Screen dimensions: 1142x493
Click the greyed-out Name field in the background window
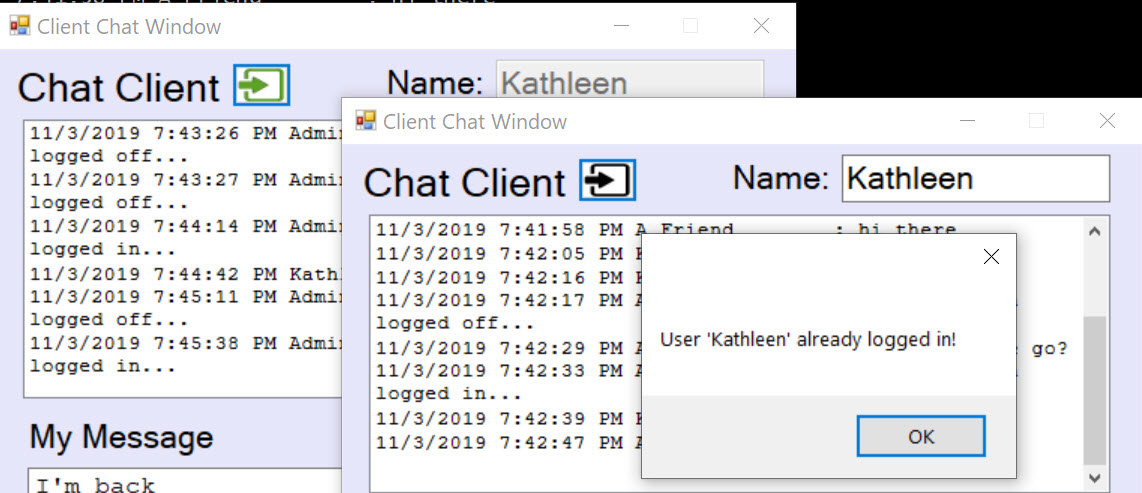point(629,79)
